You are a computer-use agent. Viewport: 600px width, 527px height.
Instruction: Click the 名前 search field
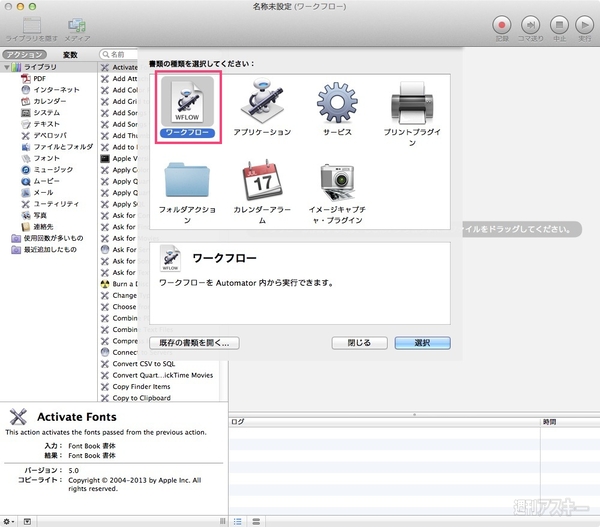pyautogui.click(x=119, y=54)
